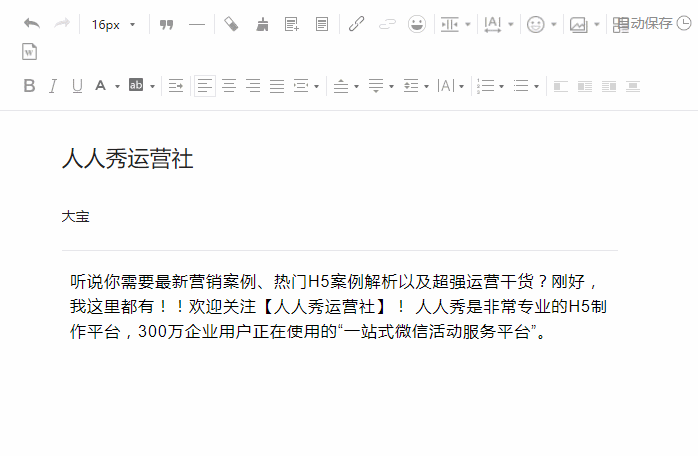The width and height of the screenshot is (698, 456).
Task: Expand the font color dropdown arrow
Action: click(117, 86)
